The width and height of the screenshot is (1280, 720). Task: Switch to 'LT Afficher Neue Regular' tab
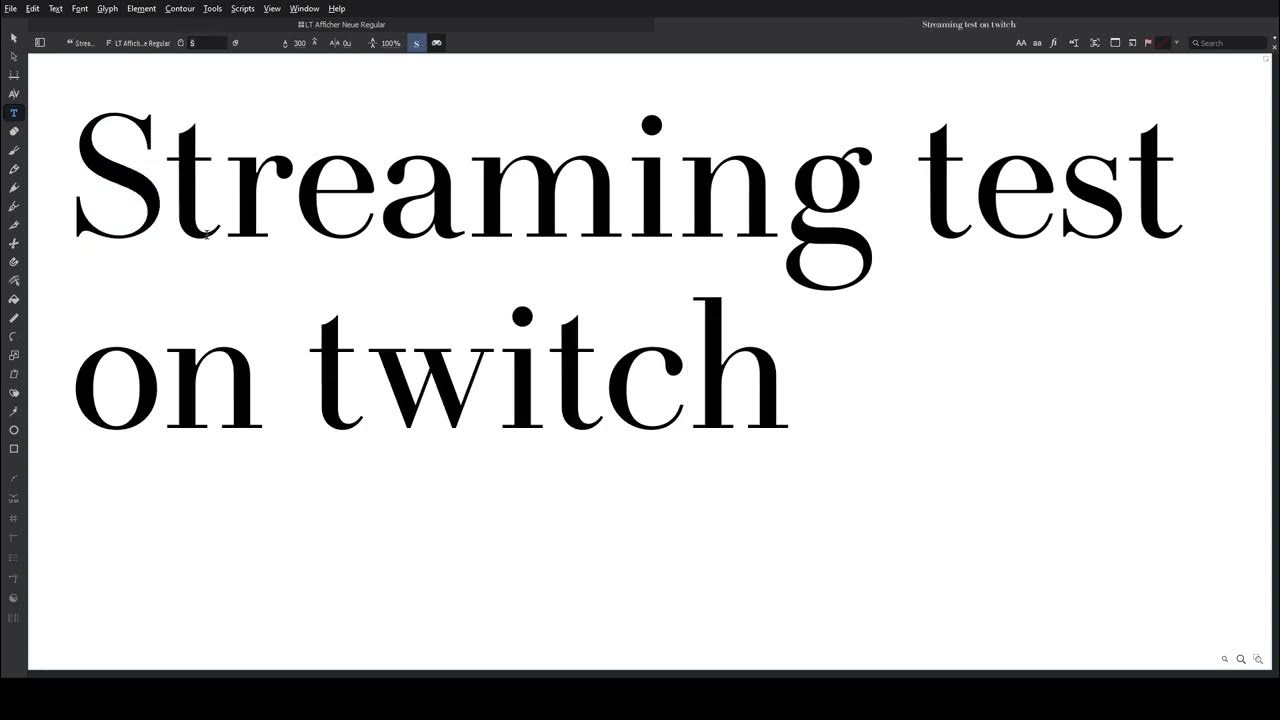click(x=341, y=24)
